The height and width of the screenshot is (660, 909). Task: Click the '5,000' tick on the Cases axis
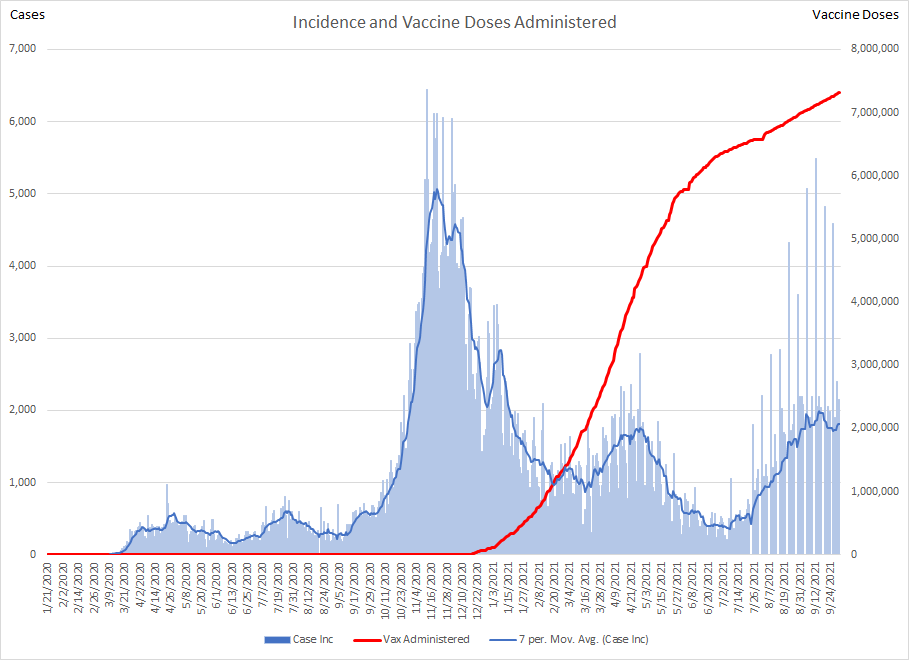click(23, 193)
